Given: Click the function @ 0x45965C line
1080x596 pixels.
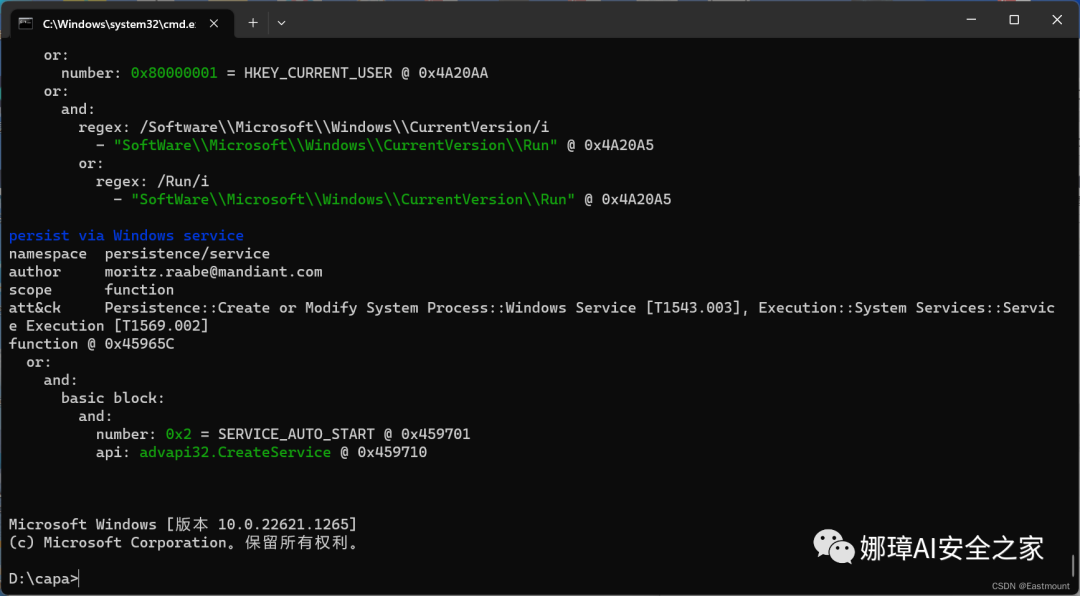Looking at the screenshot, I should point(92,344).
